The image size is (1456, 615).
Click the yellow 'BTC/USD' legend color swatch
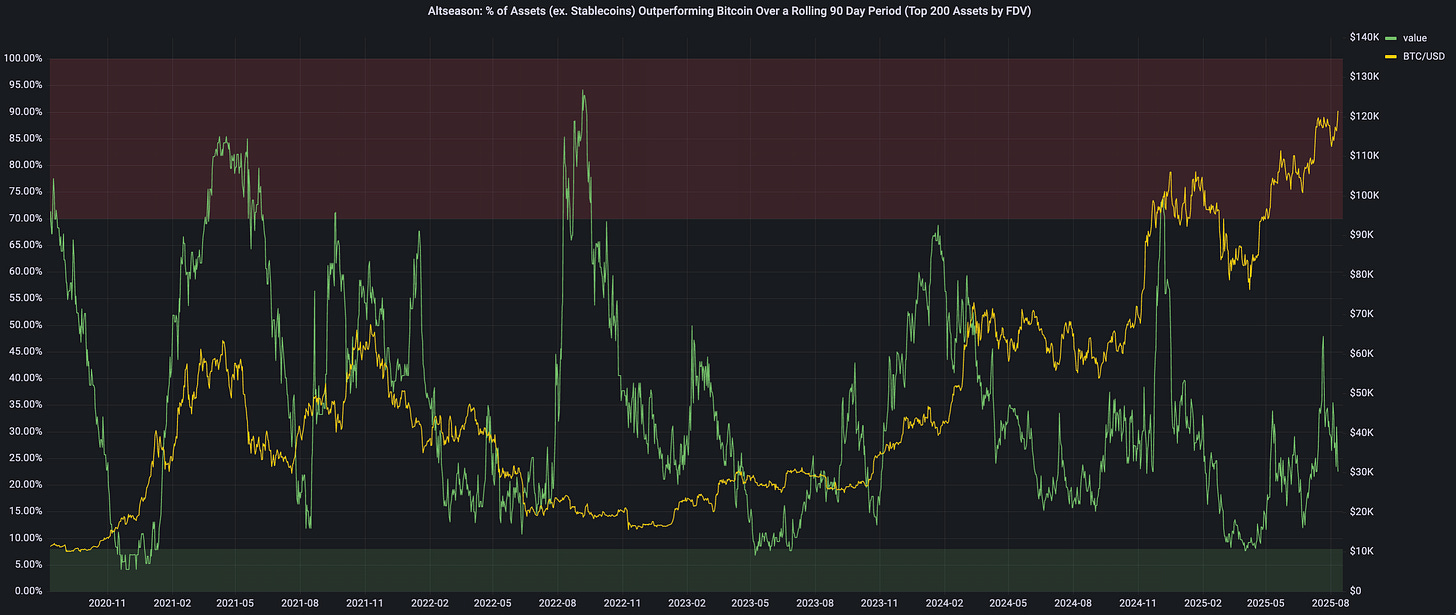tap(1391, 56)
